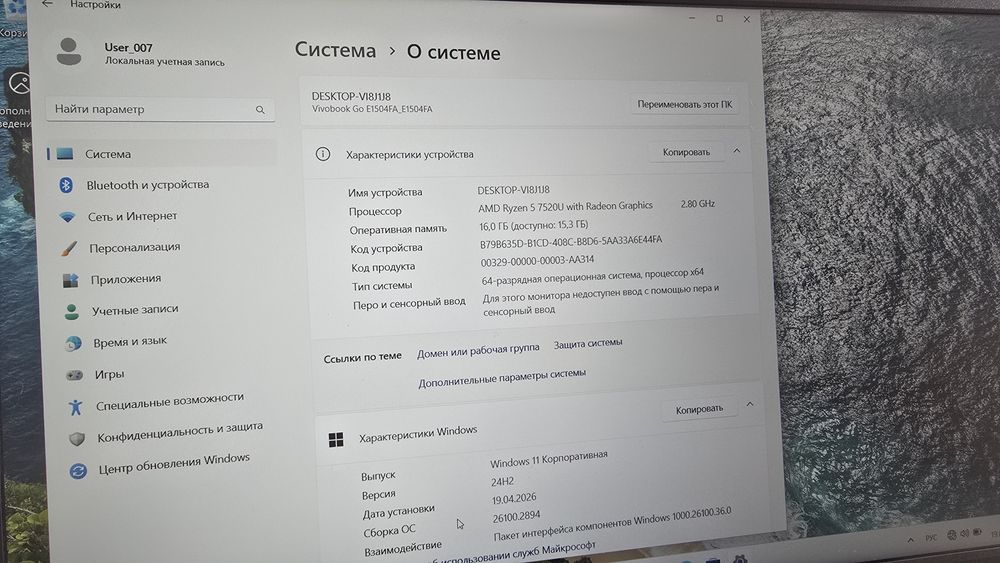
Task: Click the Найти параметр search field
Action: click(x=160, y=109)
